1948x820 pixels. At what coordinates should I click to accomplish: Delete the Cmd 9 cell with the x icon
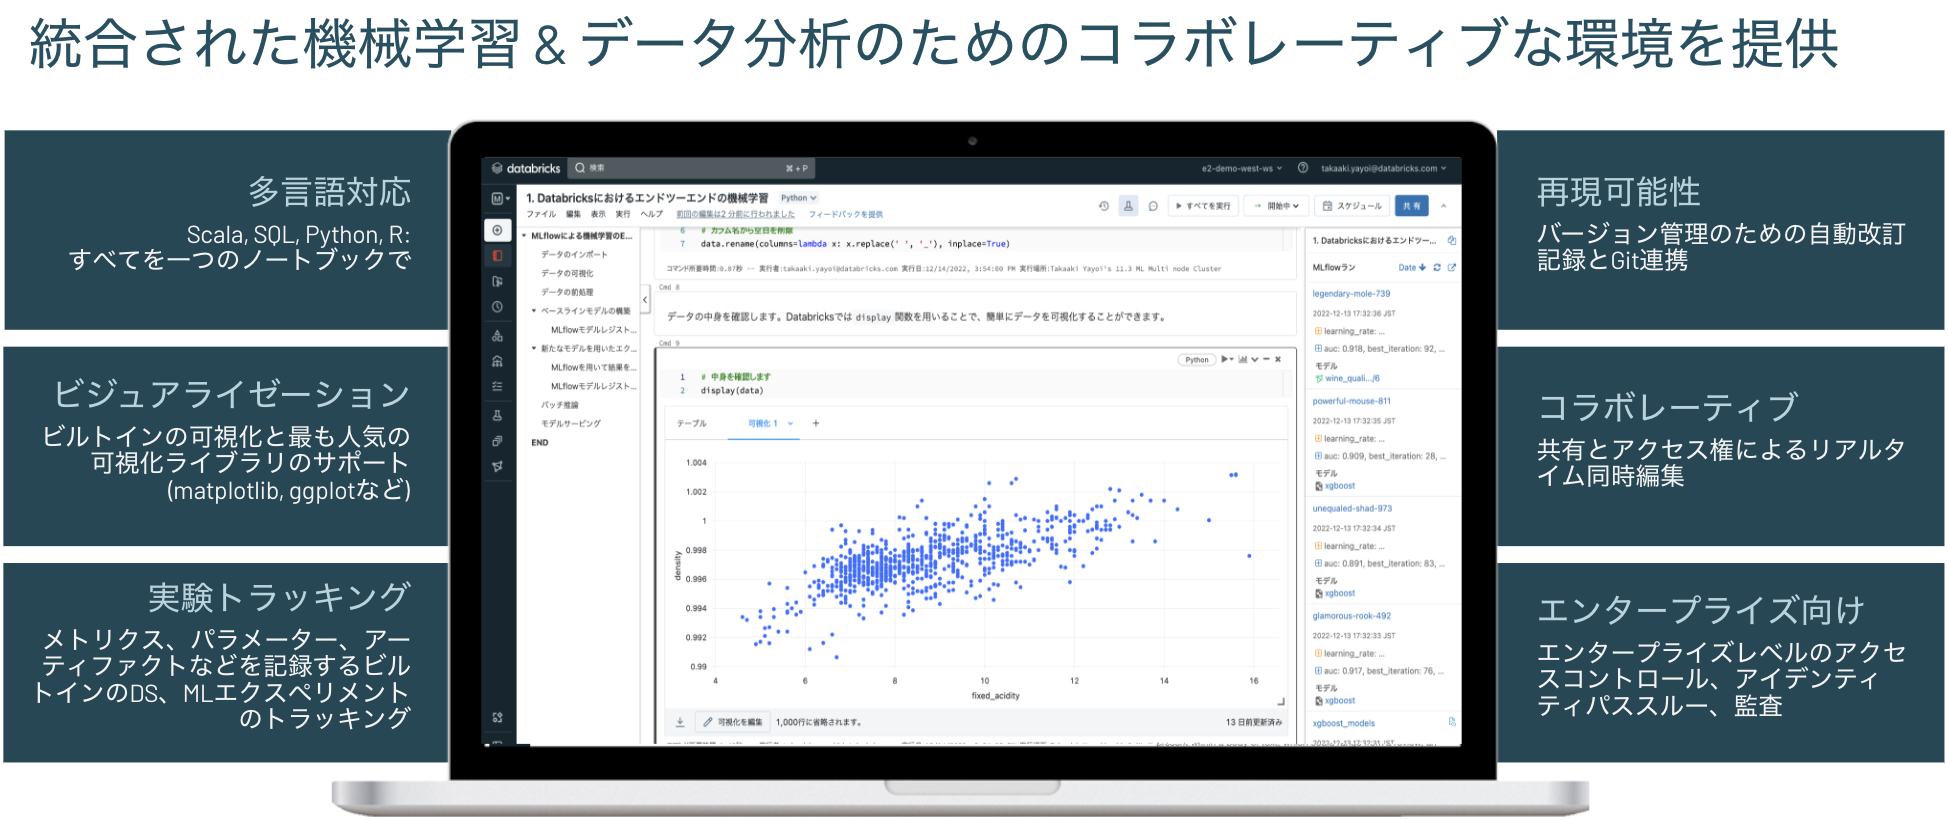point(1278,359)
